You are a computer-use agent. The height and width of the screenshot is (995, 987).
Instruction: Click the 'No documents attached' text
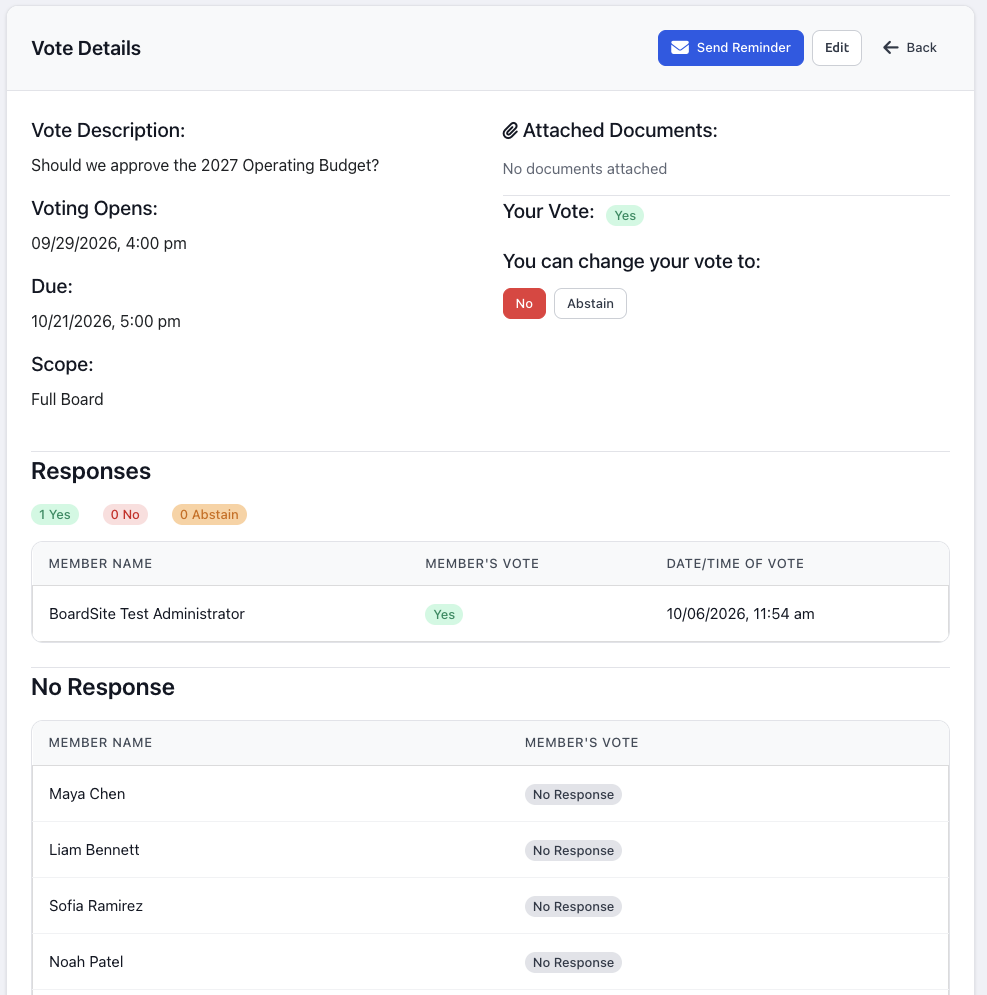pos(585,169)
